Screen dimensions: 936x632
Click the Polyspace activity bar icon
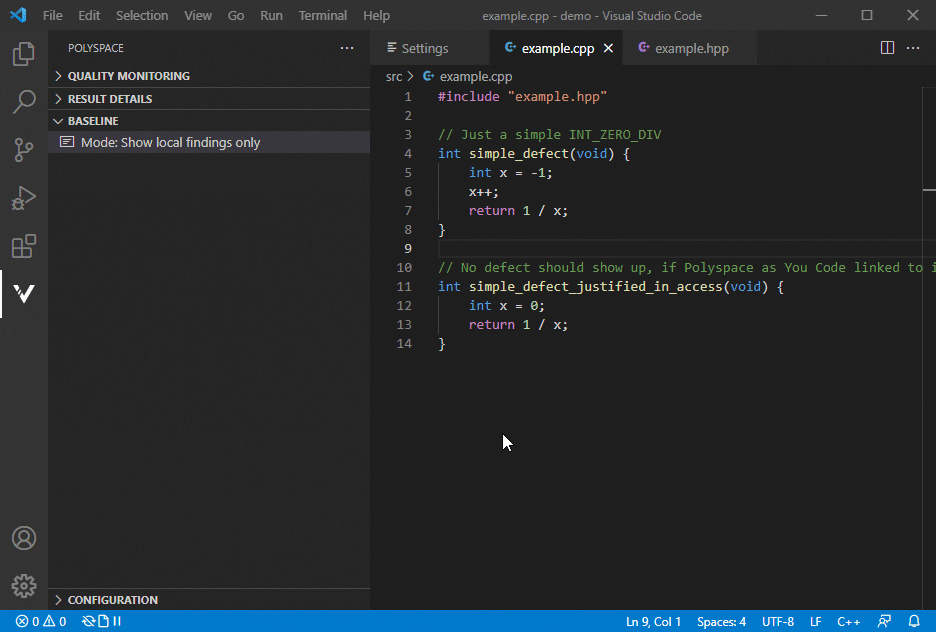tap(24, 294)
